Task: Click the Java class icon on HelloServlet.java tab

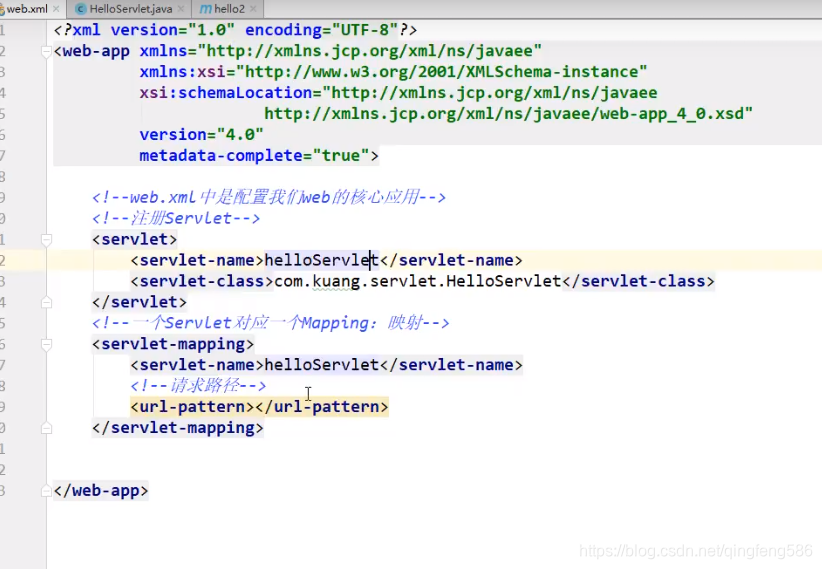Action: pyautogui.click(x=81, y=9)
